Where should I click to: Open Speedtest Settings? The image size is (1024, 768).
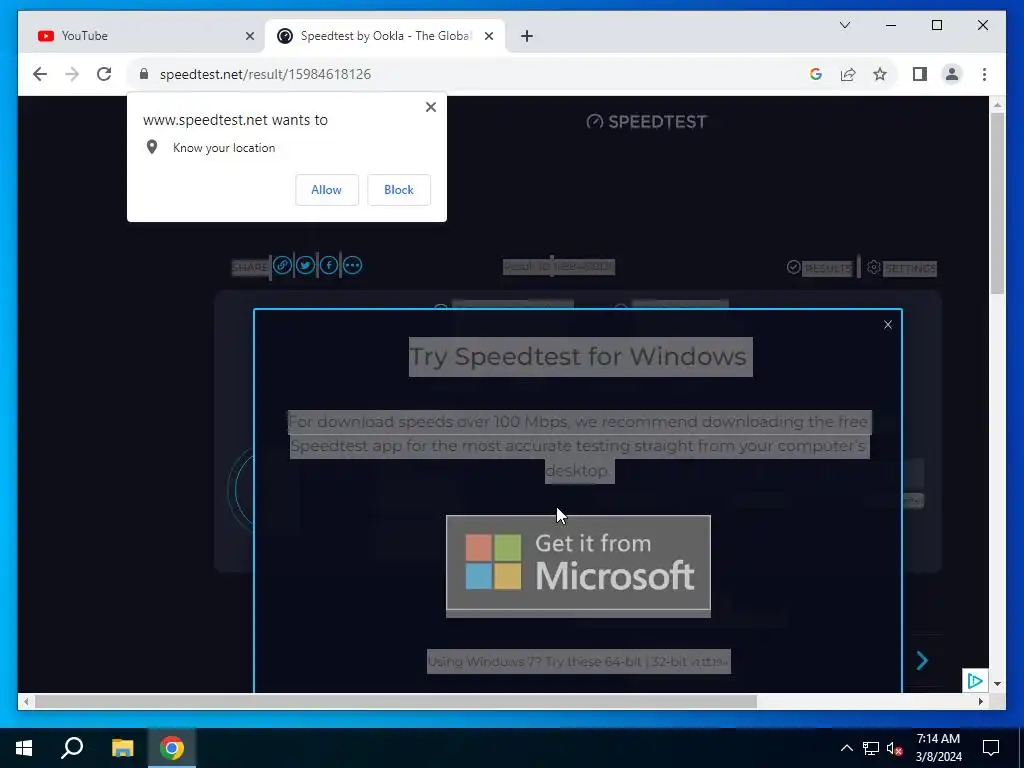point(902,268)
